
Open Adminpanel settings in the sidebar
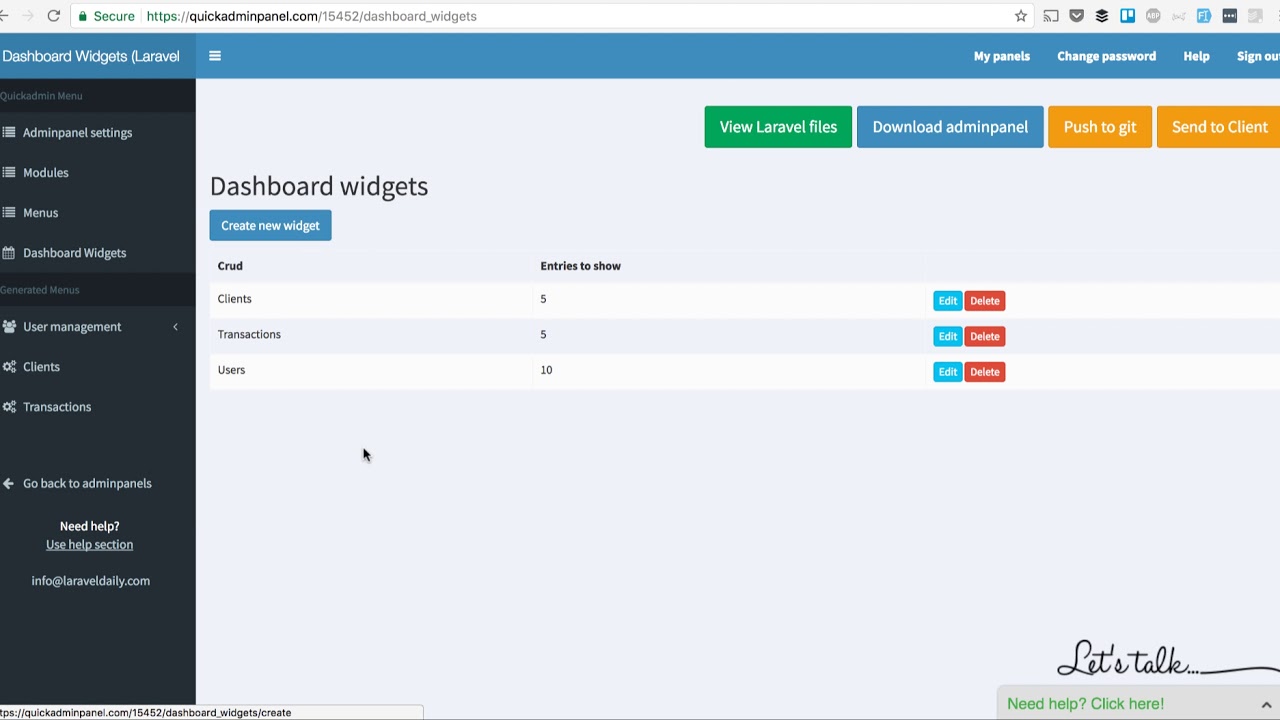[x=77, y=132]
